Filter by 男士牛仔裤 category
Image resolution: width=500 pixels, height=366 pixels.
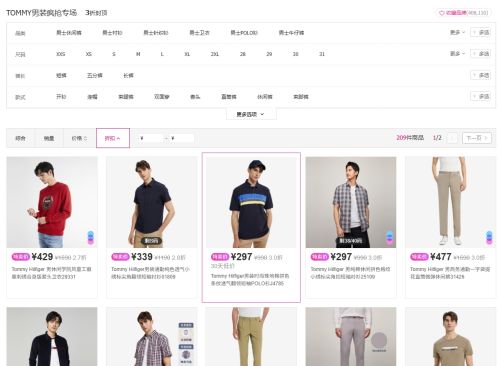tap(291, 33)
